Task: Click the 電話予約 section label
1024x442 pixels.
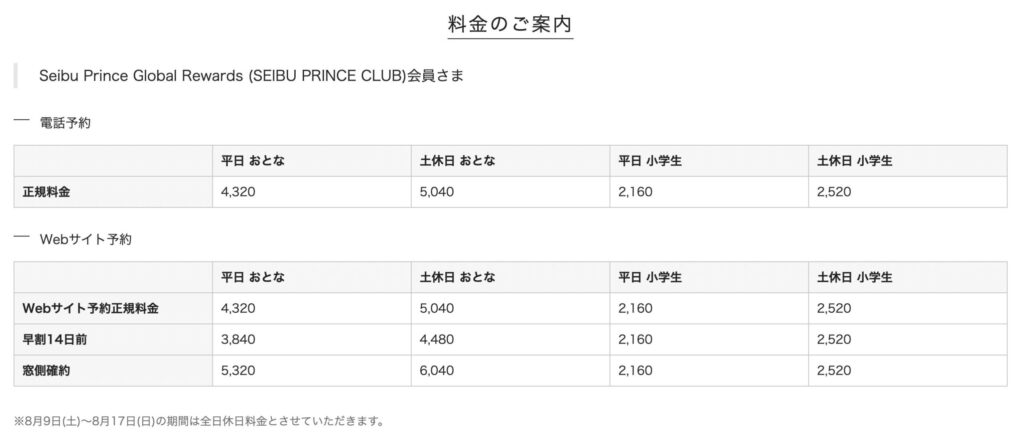Action: click(x=65, y=123)
